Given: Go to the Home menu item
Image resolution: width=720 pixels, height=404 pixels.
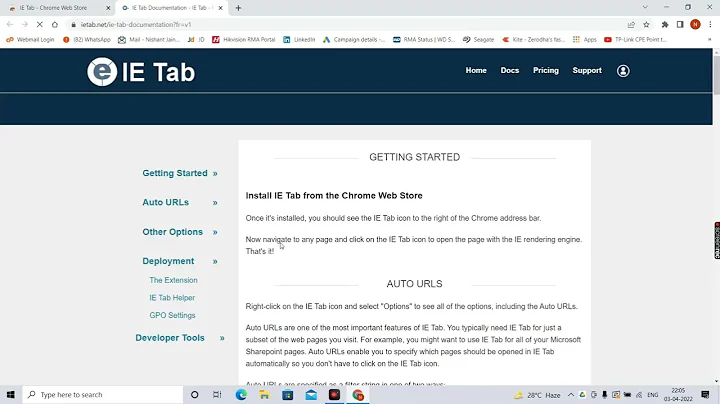Looking at the screenshot, I should (476, 70).
